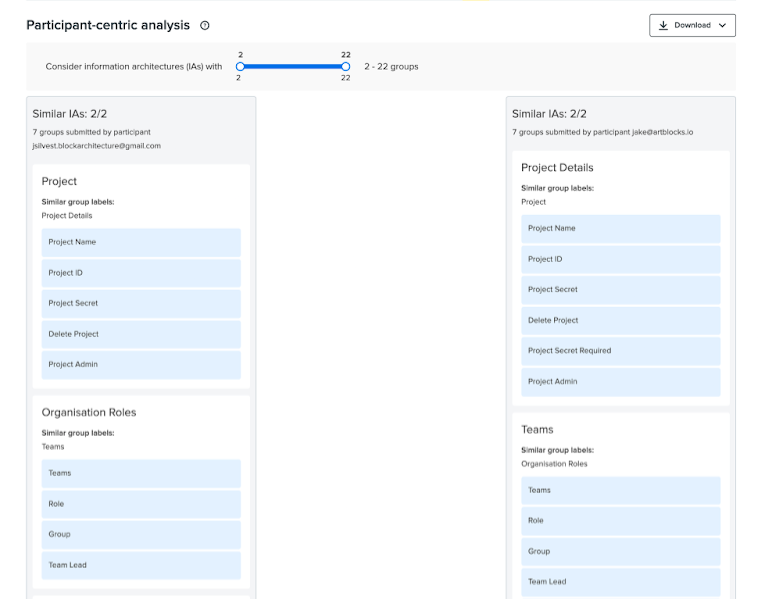The image size is (765, 599).
Task: Click the blue slider track middle
Action: (x=293, y=66)
